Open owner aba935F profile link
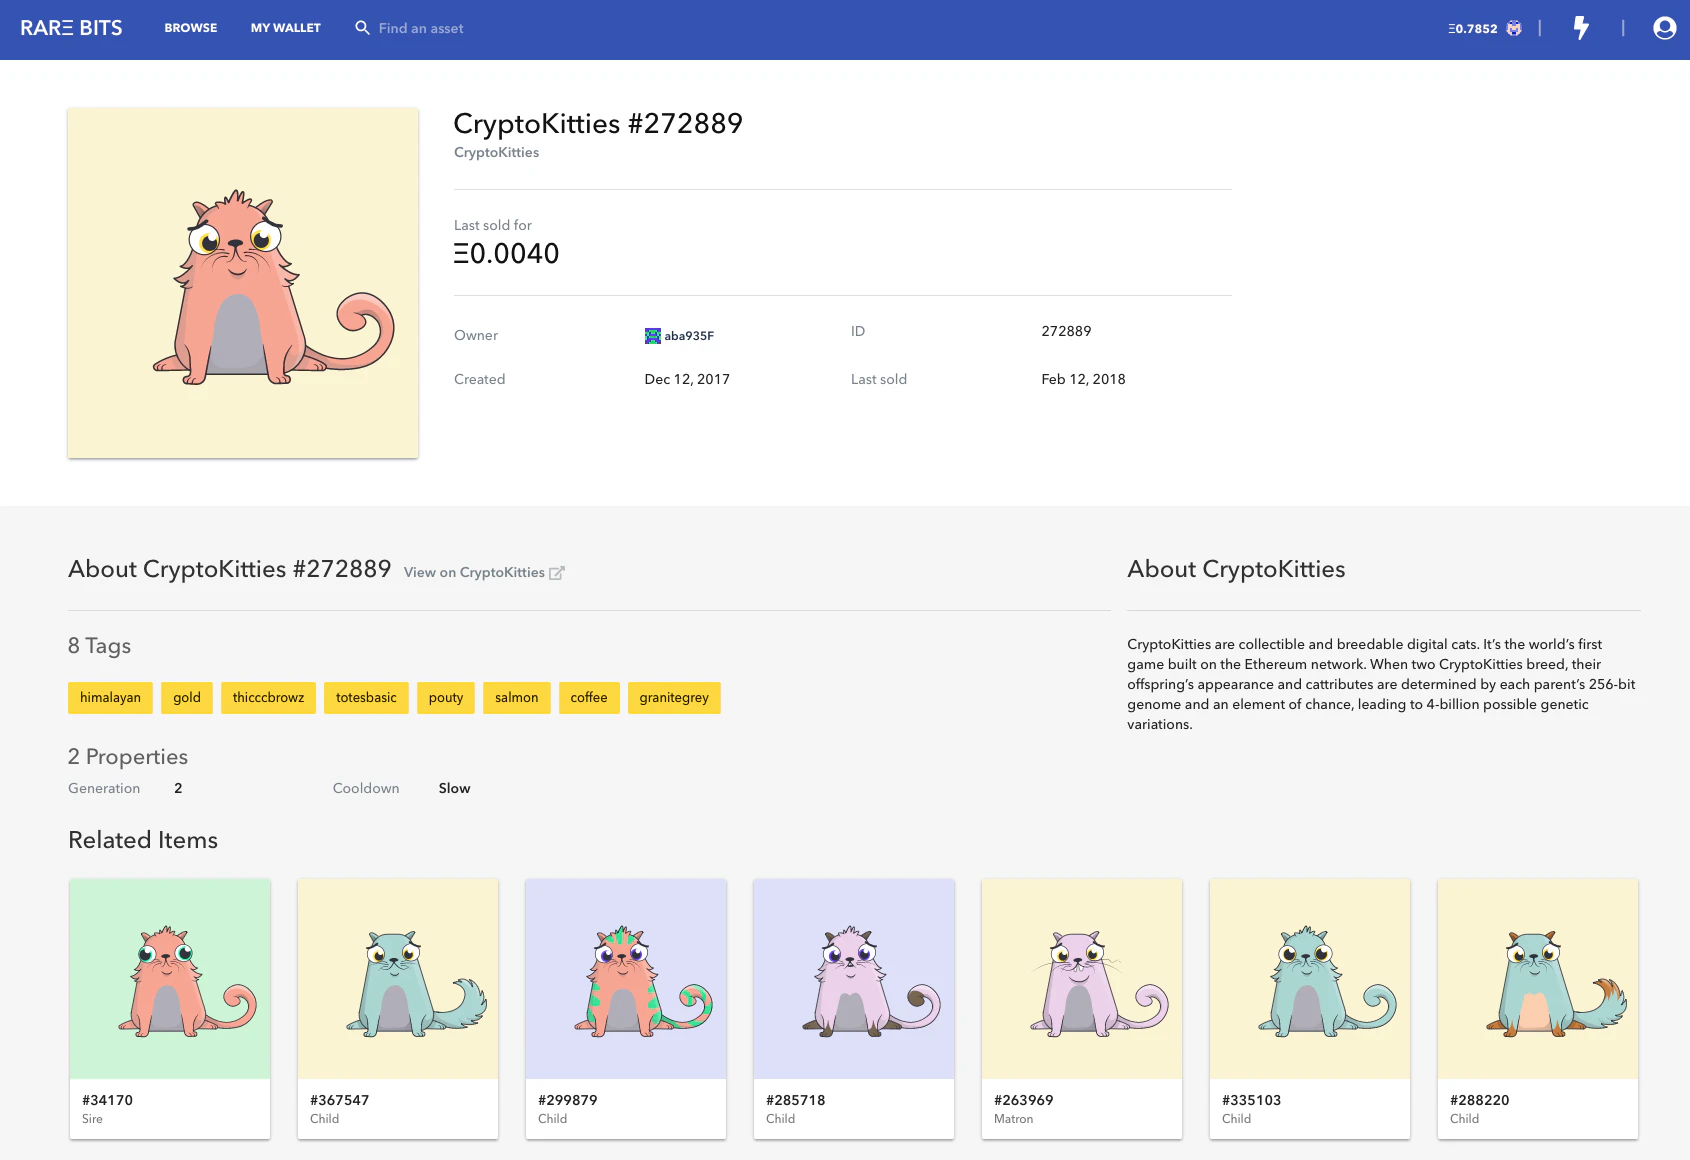The height and width of the screenshot is (1160, 1690). pos(689,336)
